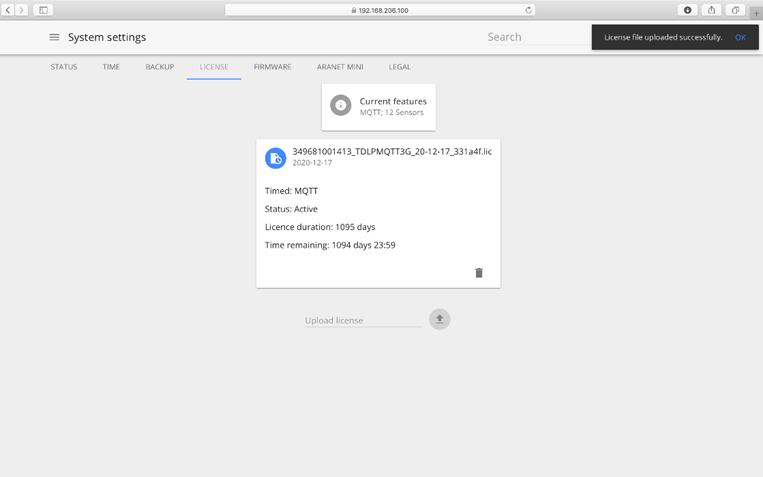
Task: Click the license file name text
Action: [392, 151]
